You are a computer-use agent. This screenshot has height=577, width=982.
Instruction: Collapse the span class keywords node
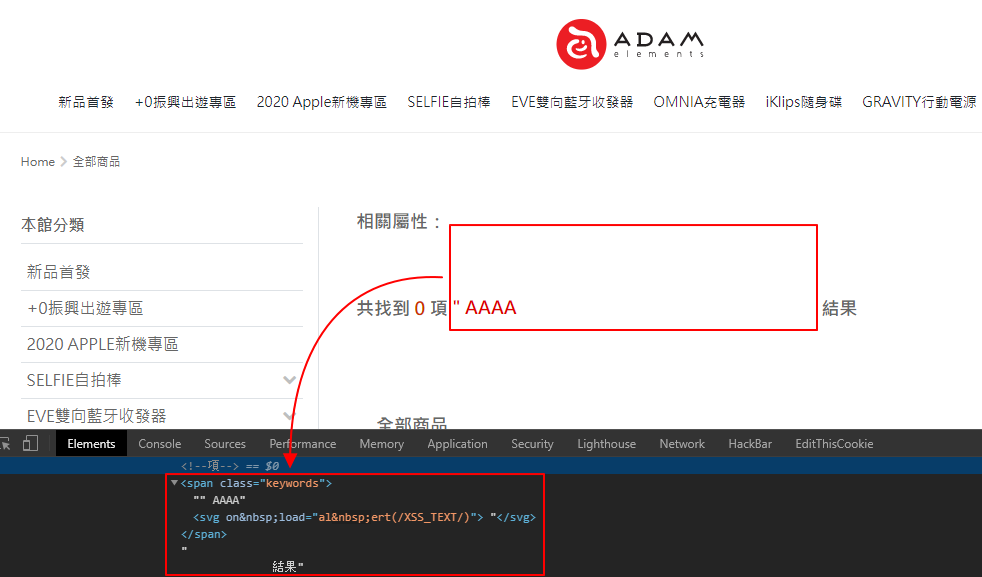[174, 482]
